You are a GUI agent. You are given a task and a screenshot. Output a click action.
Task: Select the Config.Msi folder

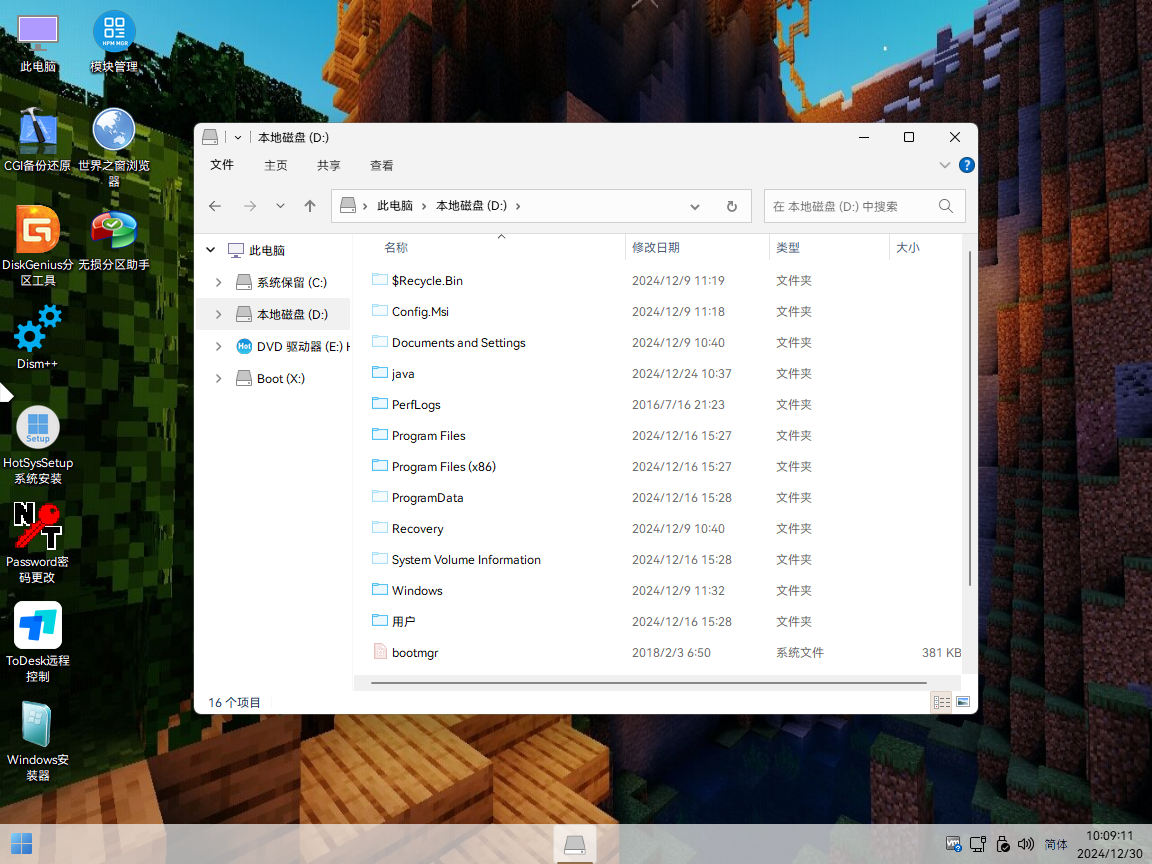coord(420,312)
